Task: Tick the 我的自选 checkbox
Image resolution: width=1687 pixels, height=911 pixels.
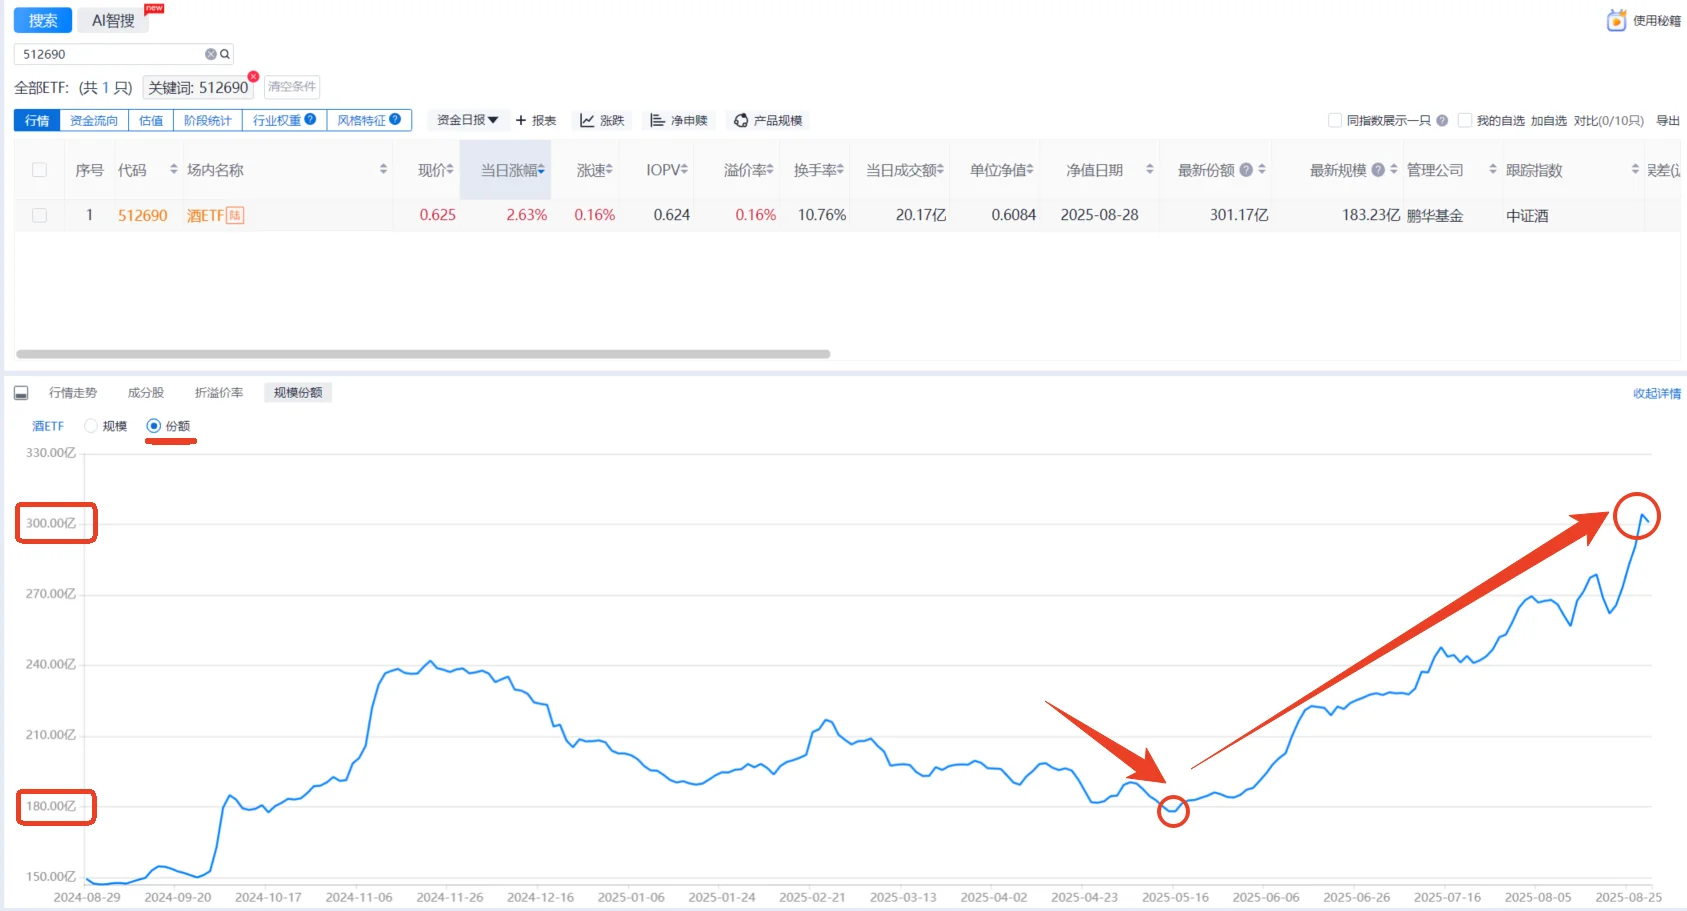Action: click(x=1465, y=120)
